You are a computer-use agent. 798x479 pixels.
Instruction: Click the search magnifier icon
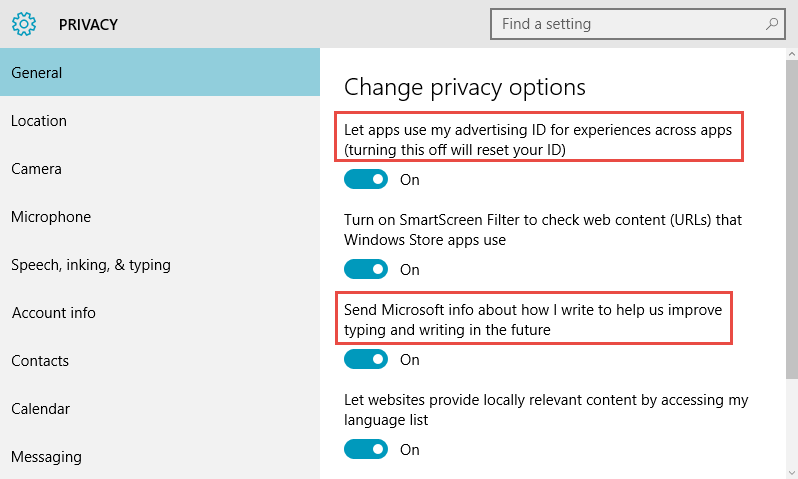[772, 23]
